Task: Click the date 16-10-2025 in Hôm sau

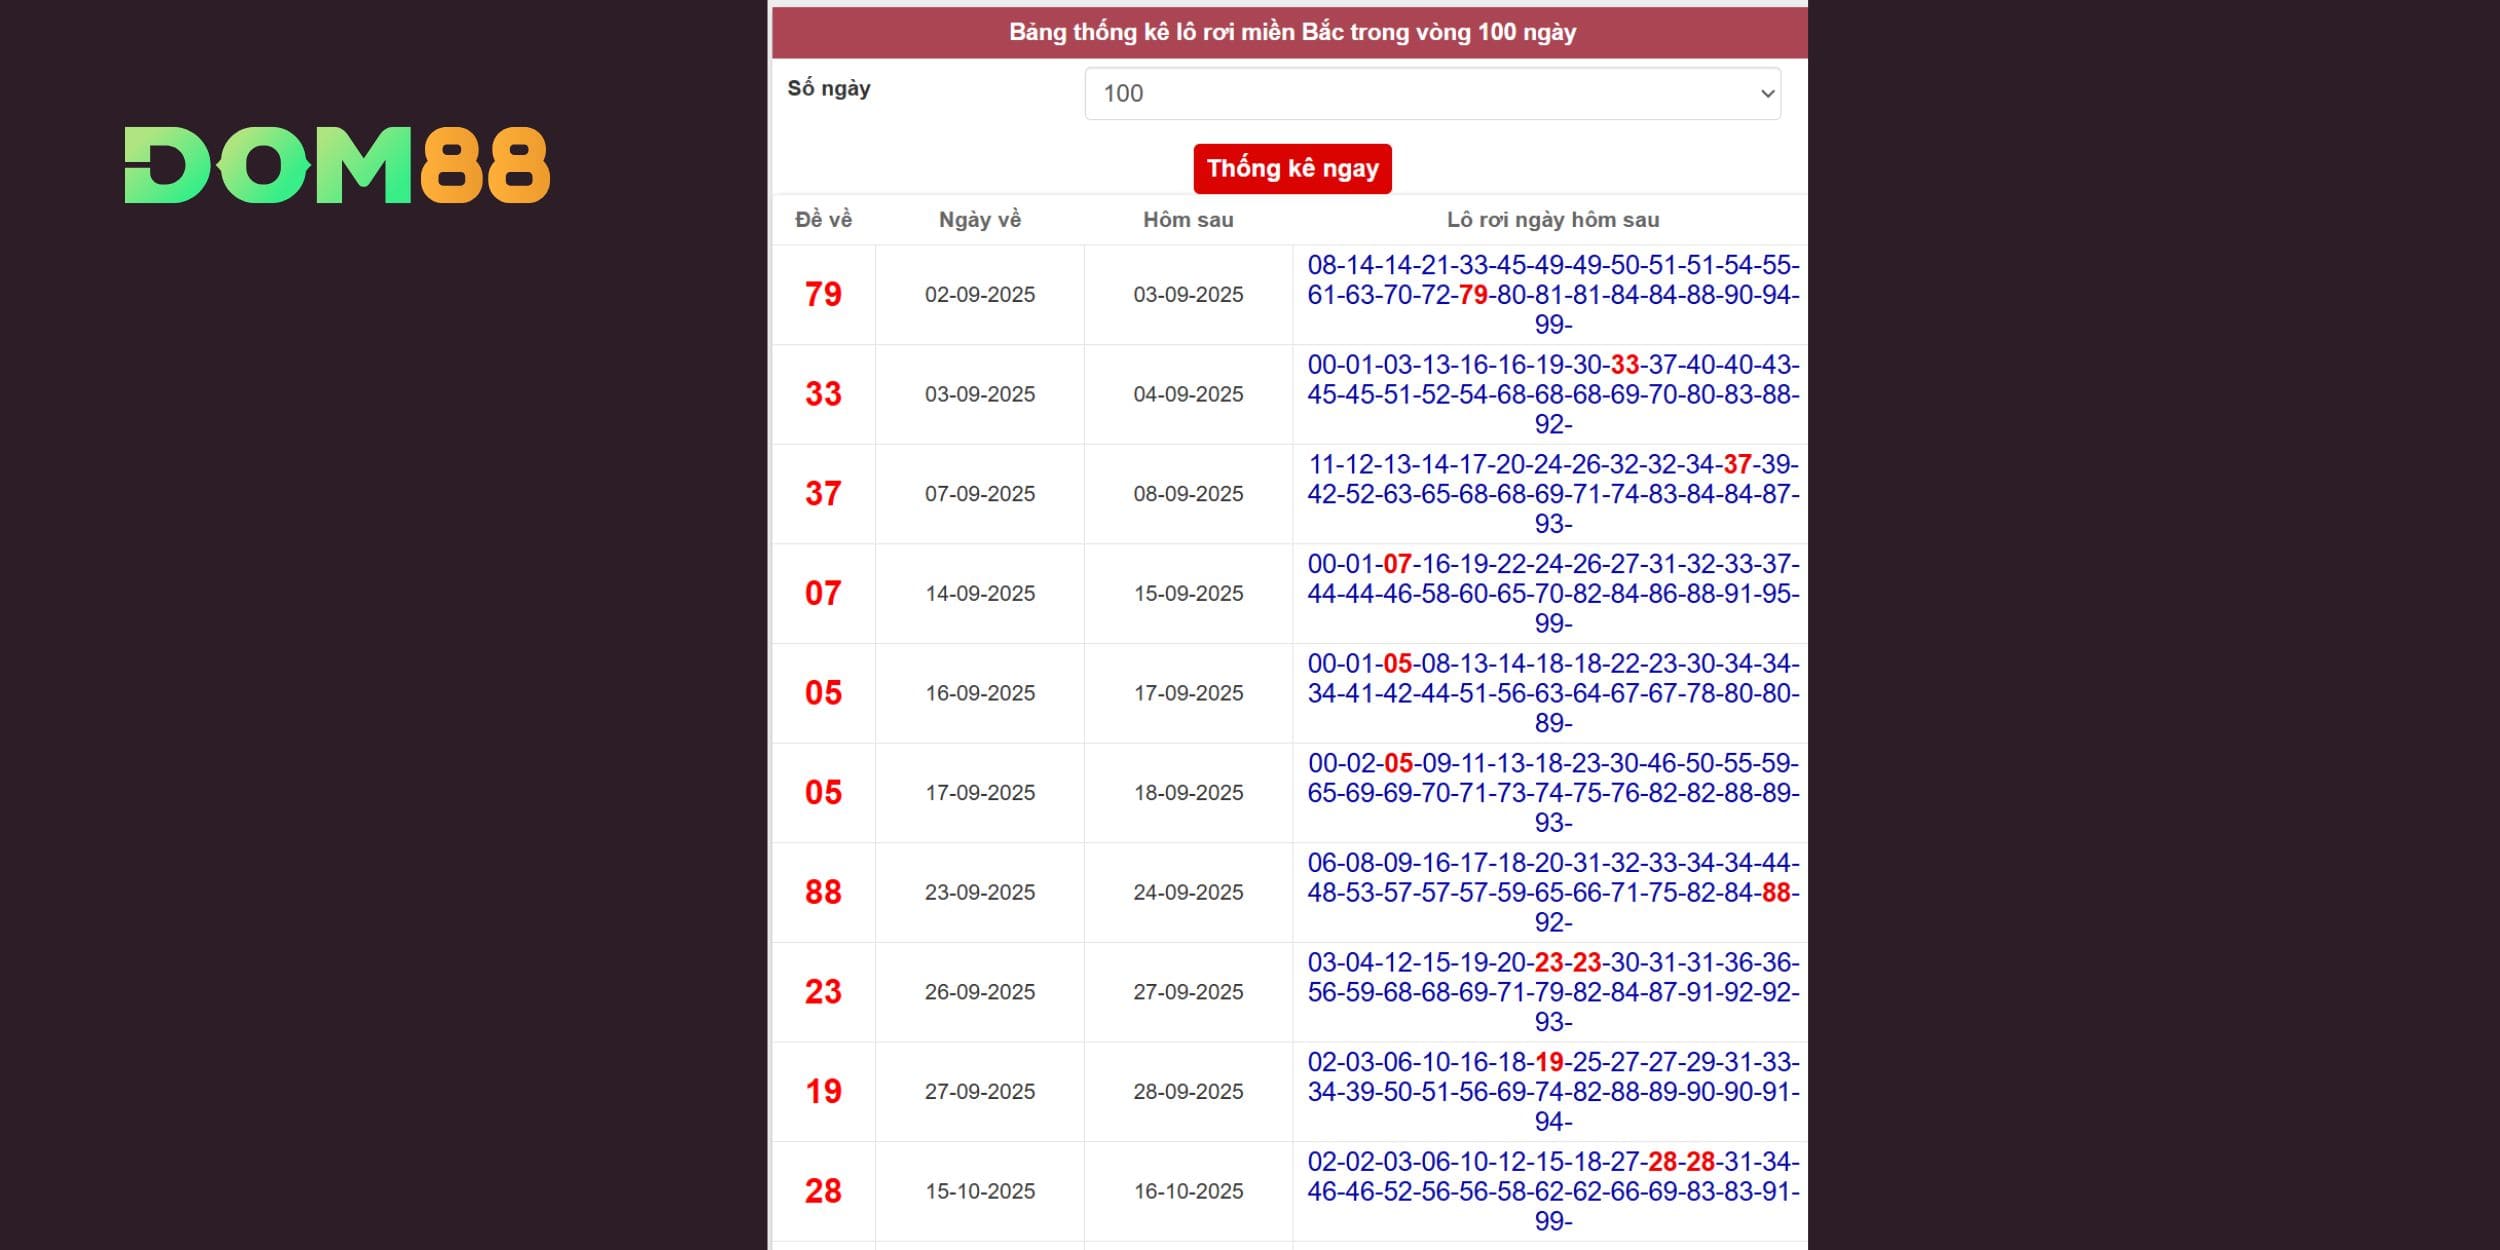Action: pyautogui.click(x=1188, y=1191)
